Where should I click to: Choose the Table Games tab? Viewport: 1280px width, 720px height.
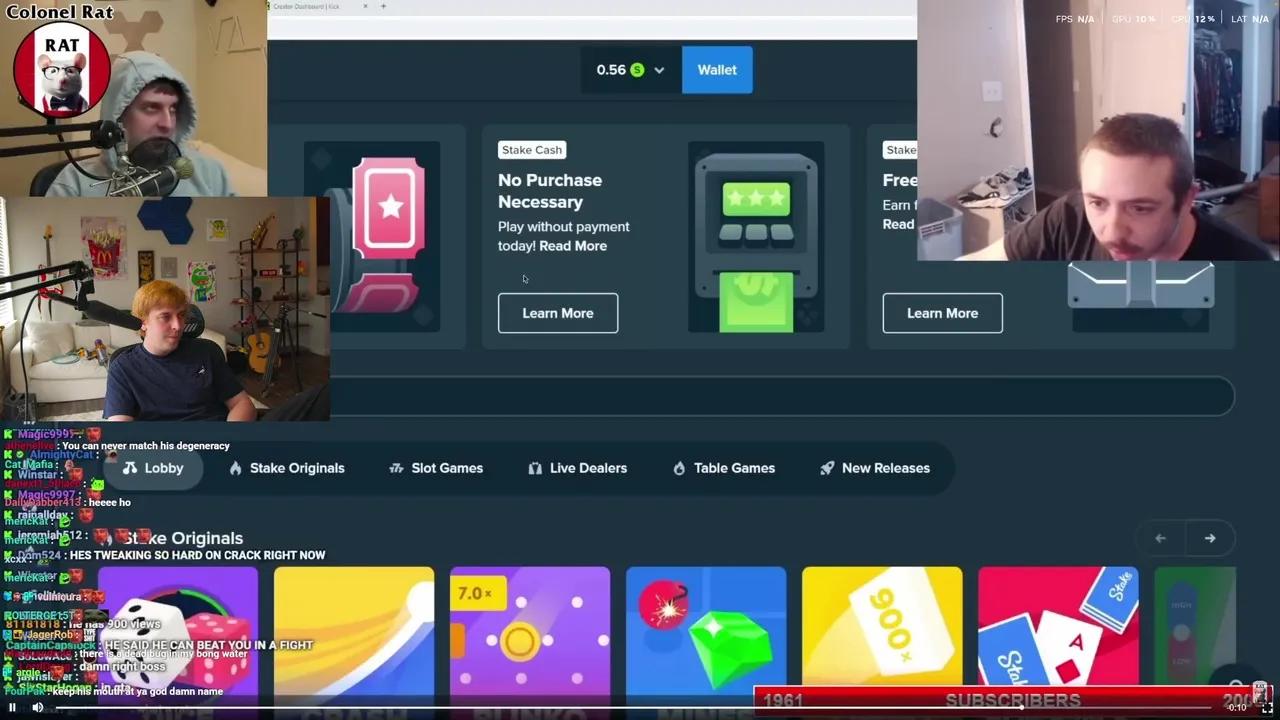(724, 468)
